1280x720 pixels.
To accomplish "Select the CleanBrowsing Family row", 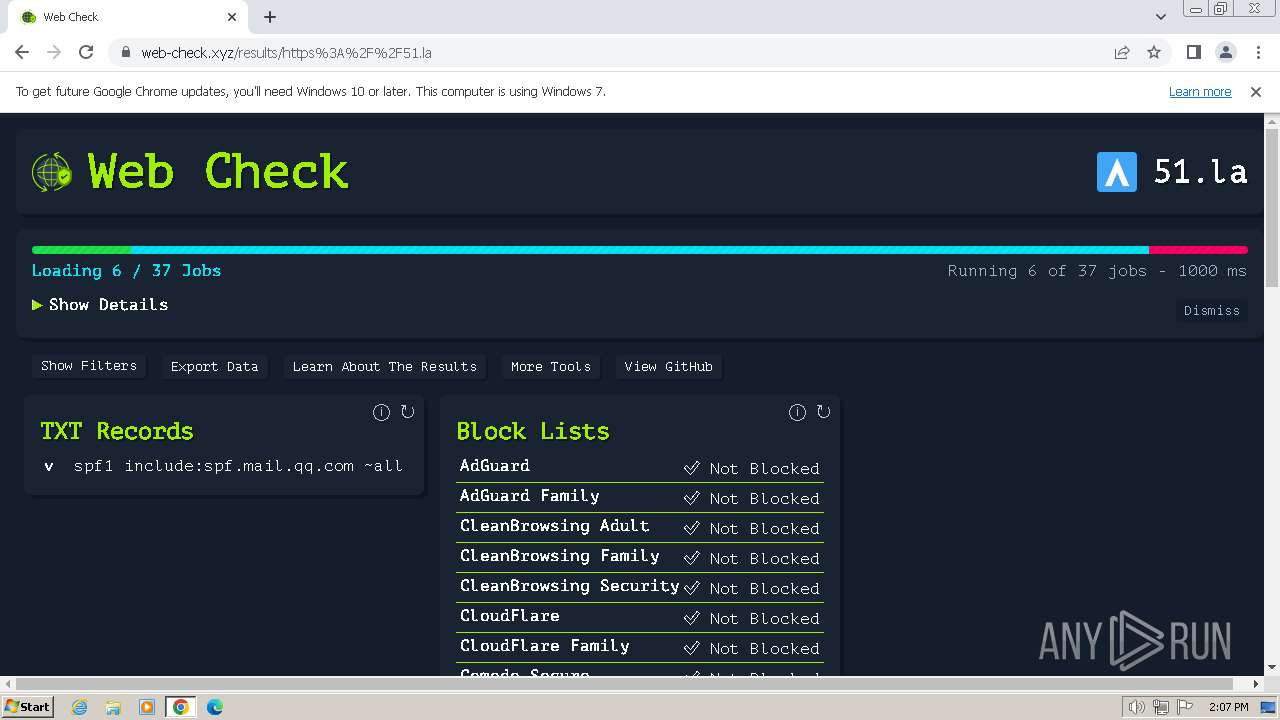I will tap(640, 557).
